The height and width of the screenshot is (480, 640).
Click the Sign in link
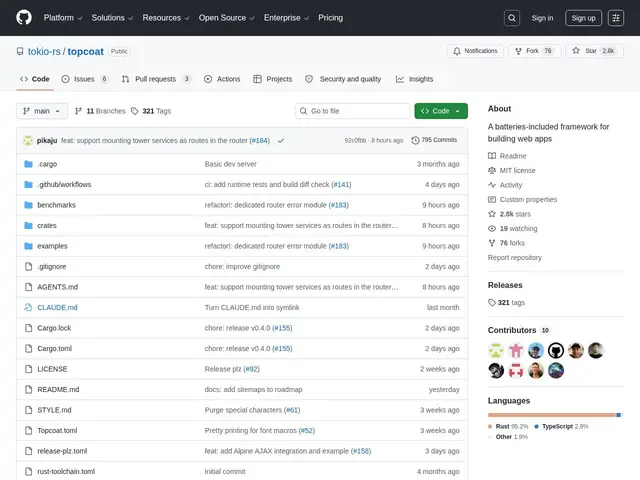tap(542, 18)
